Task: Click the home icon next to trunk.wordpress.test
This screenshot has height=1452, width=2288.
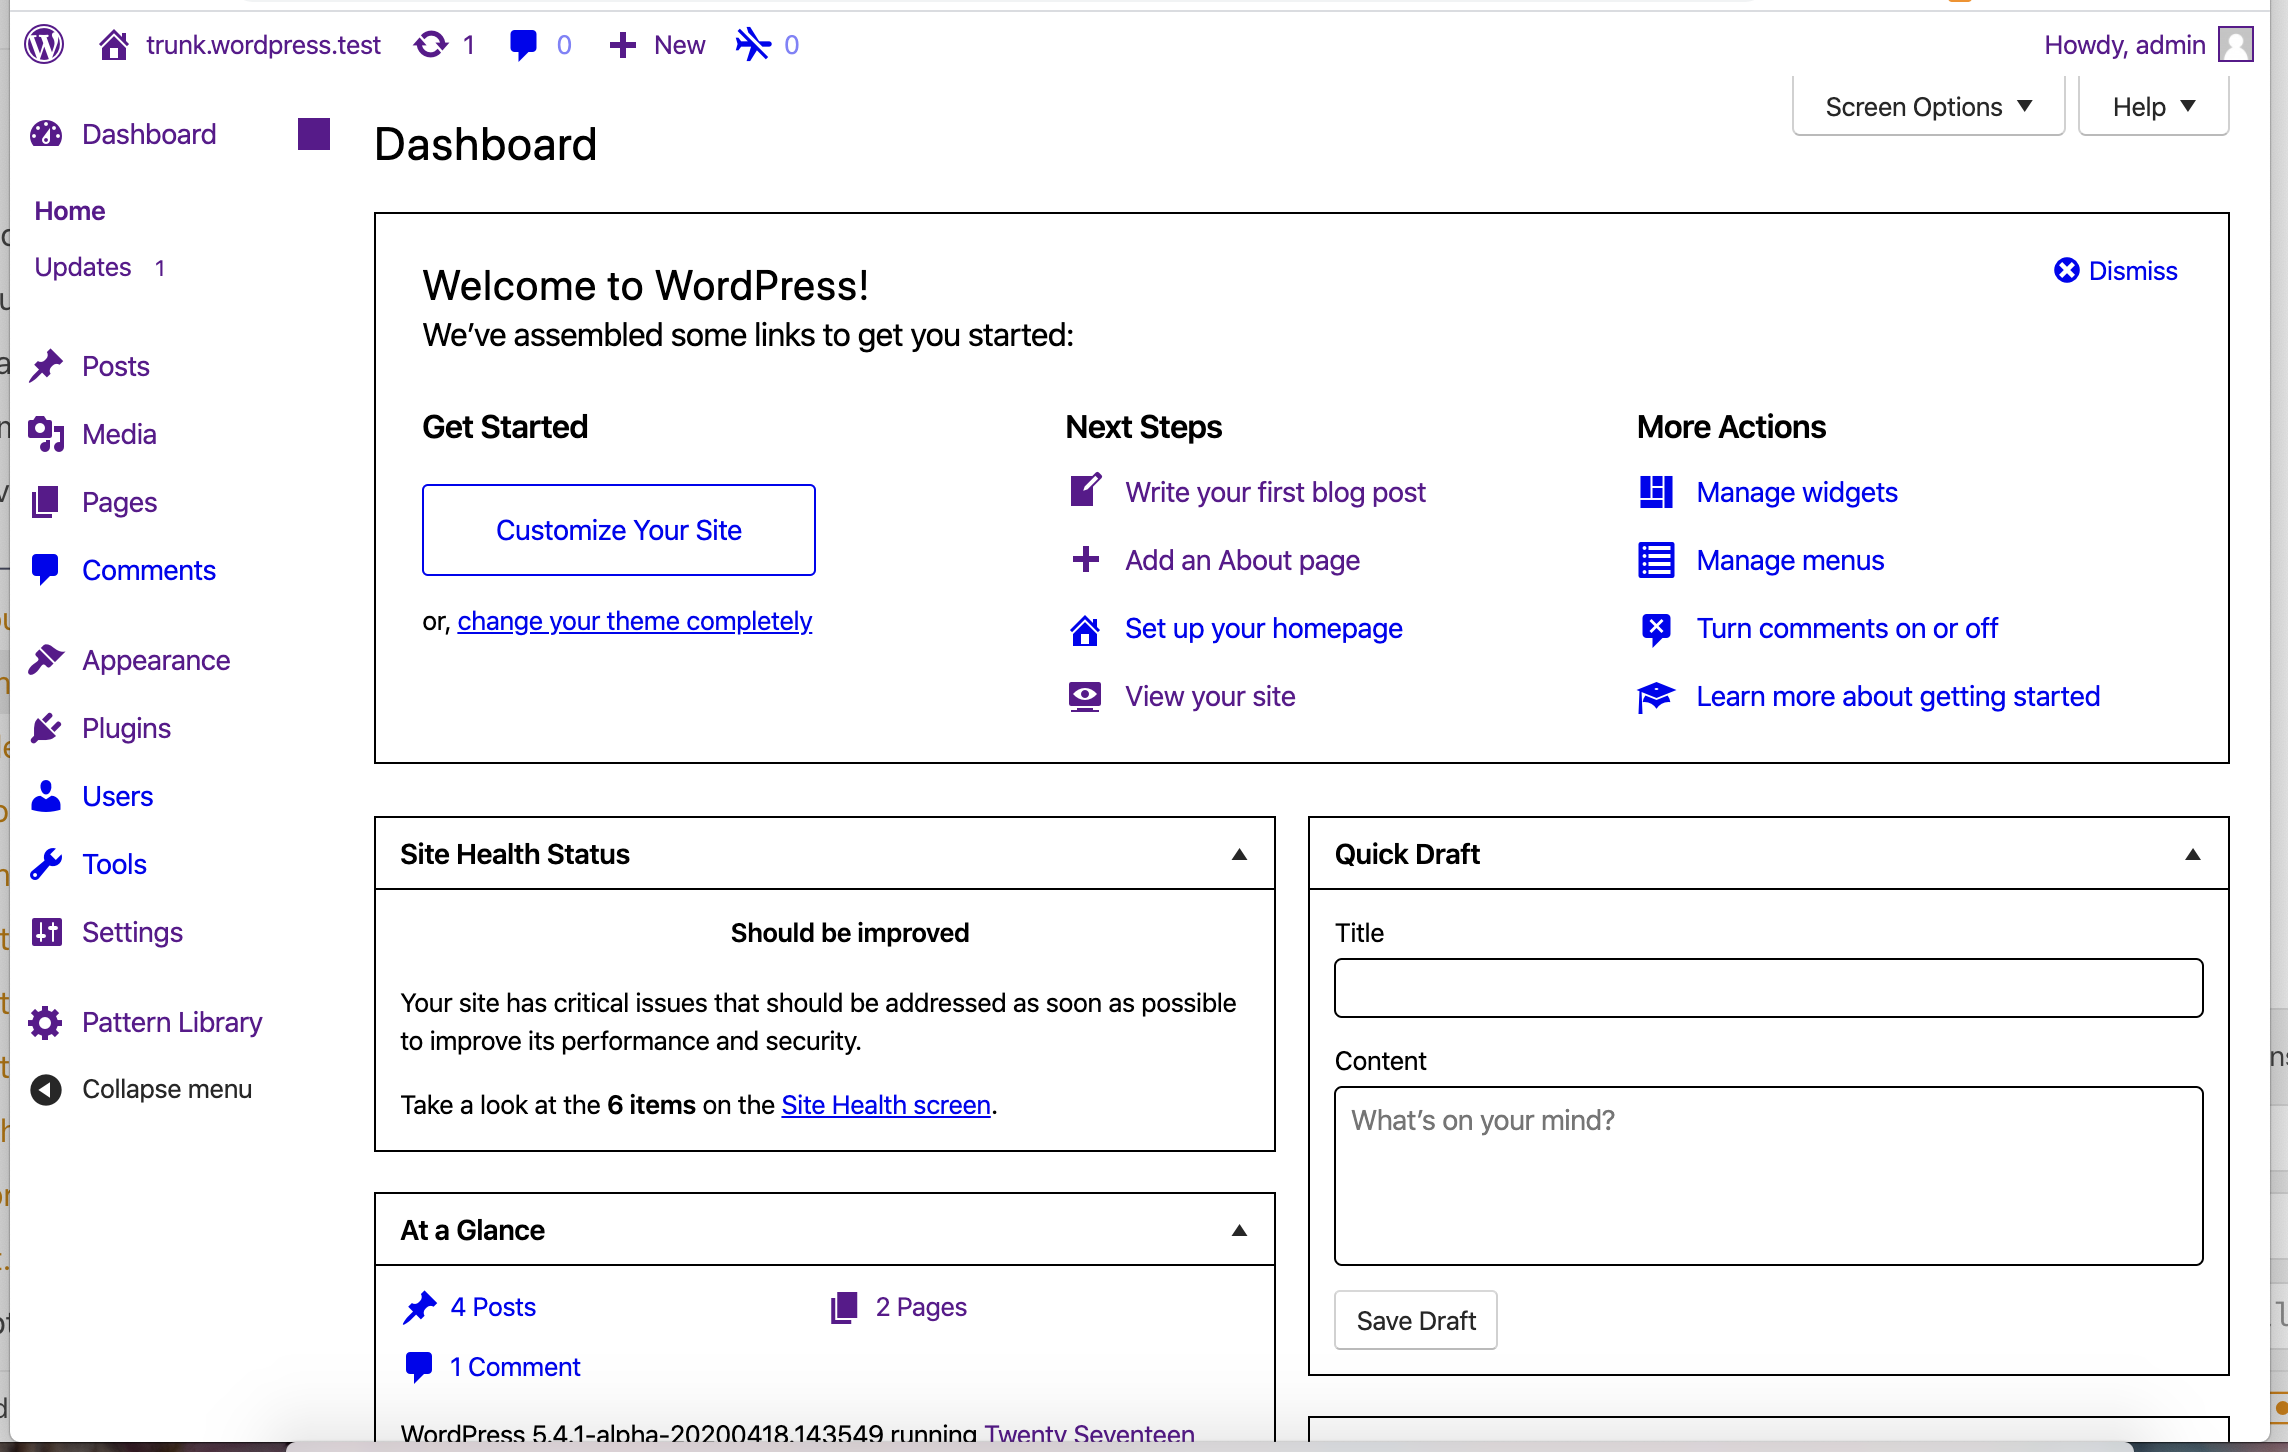Action: [113, 45]
